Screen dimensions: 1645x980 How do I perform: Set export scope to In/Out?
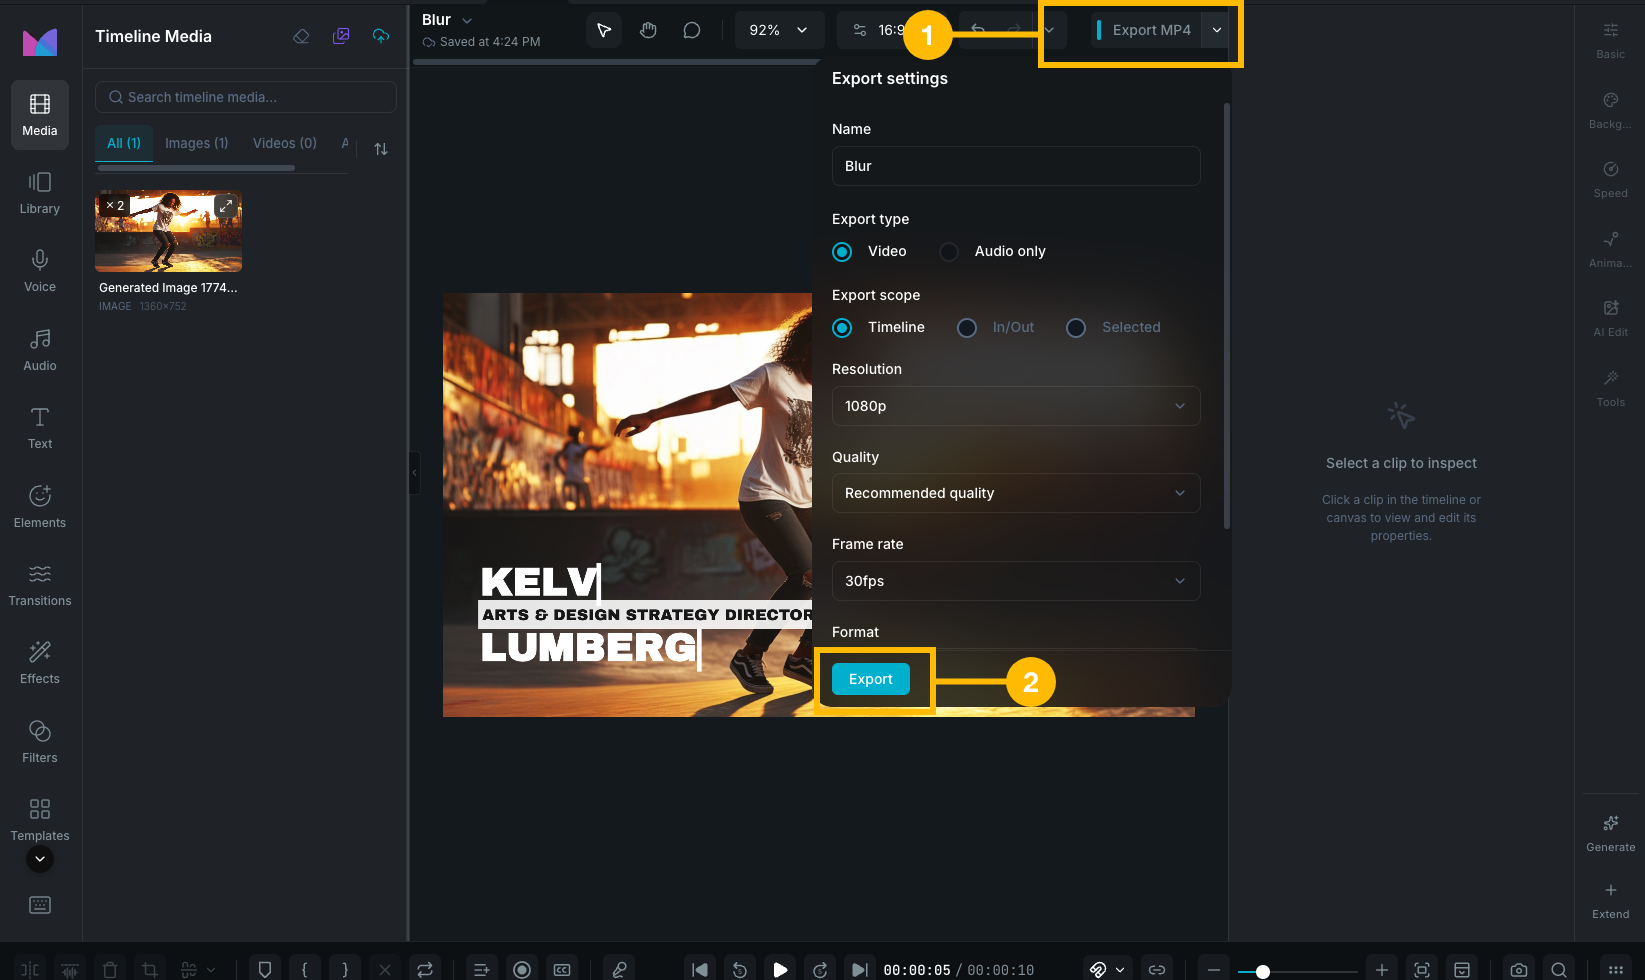966,327
